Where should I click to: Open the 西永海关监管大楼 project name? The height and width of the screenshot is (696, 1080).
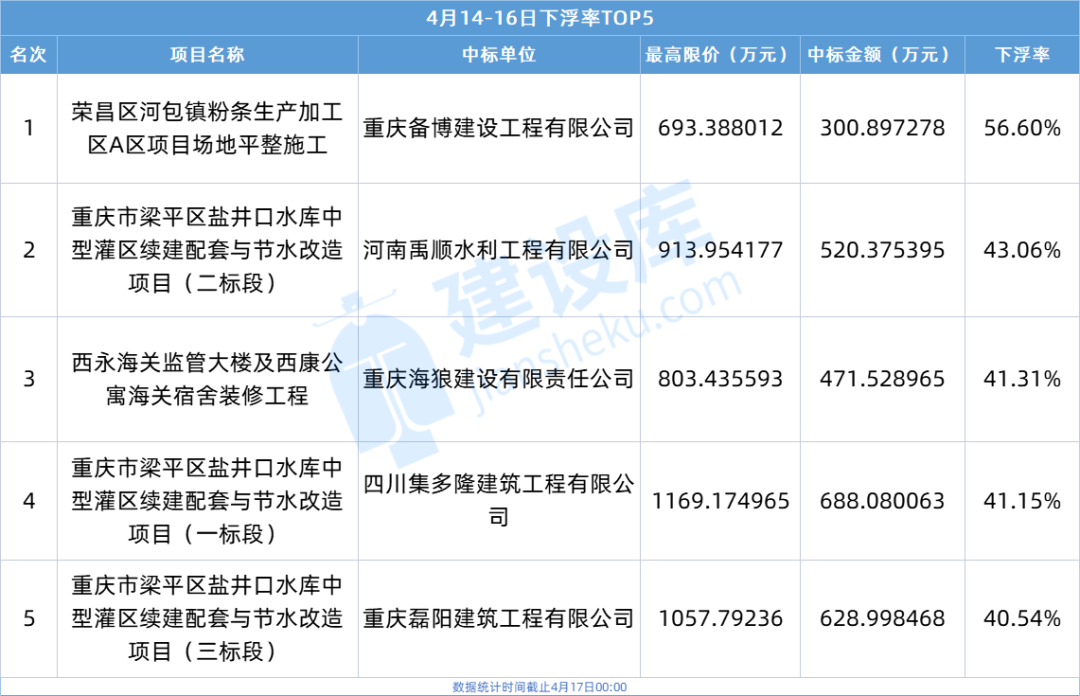point(207,379)
